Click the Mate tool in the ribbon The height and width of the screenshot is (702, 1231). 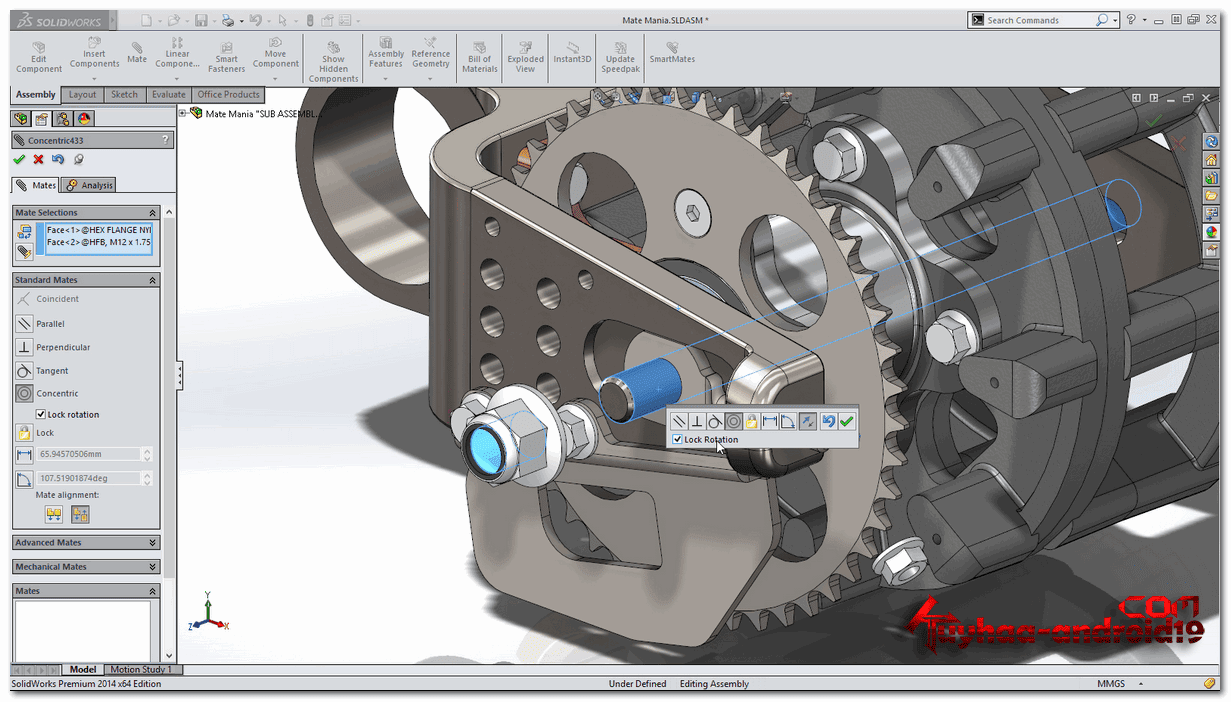point(137,52)
